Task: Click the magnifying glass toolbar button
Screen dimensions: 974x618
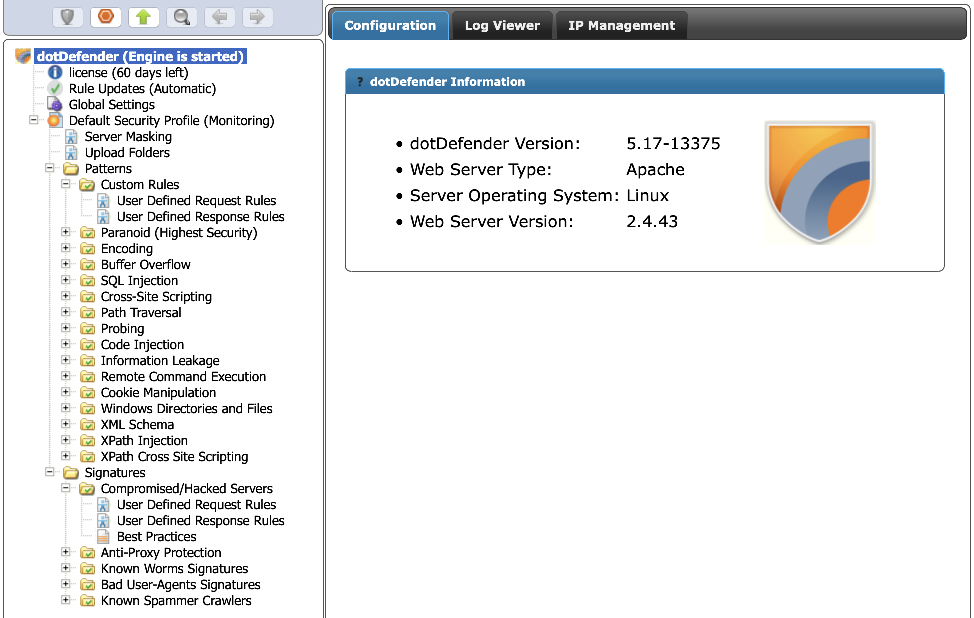Action: click(x=181, y=17)
